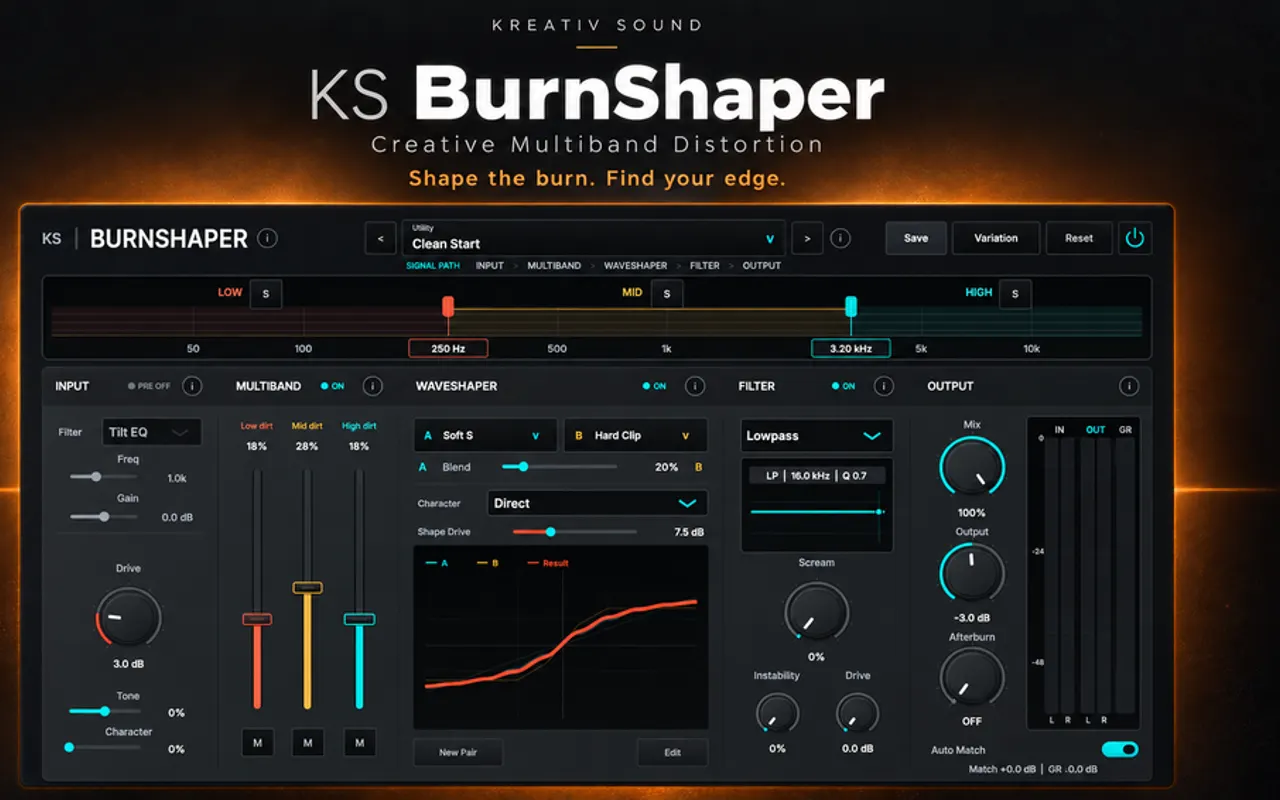Open MULTIBAND section info icon
The image size is (1280, 800).
tap(373, 386)
